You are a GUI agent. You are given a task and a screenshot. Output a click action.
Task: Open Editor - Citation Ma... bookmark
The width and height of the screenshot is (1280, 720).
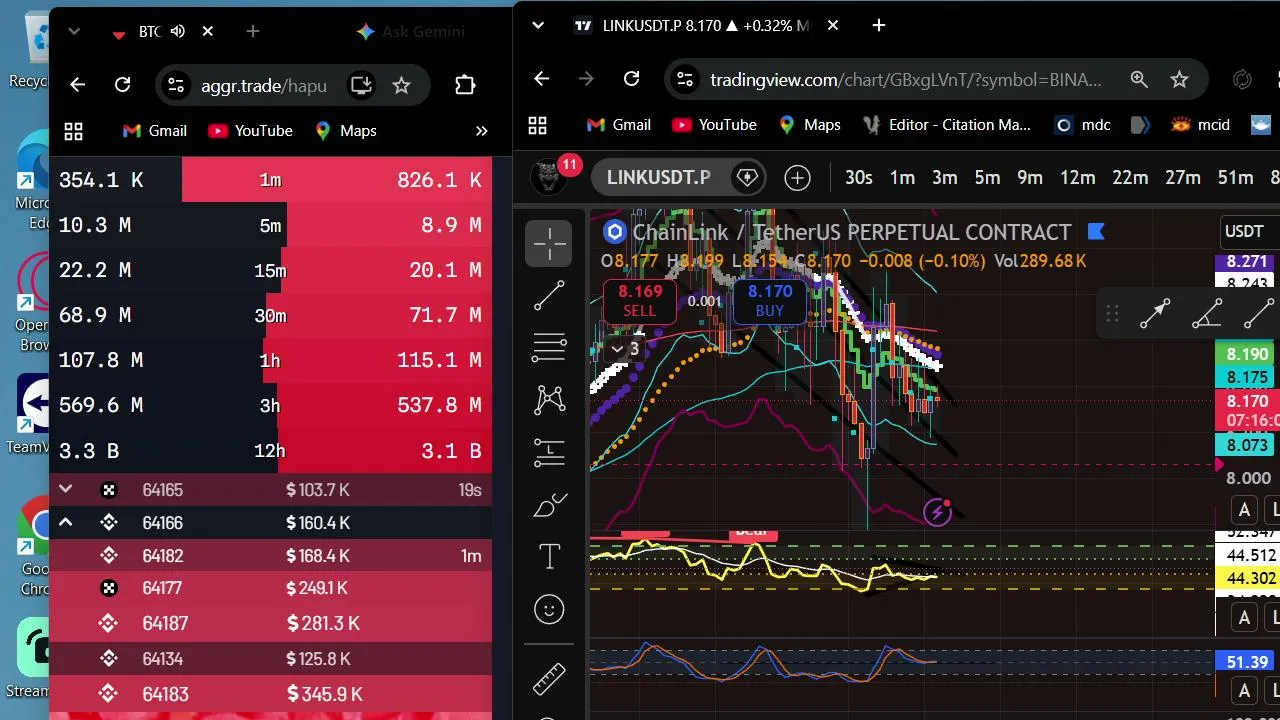click(945, 125)
